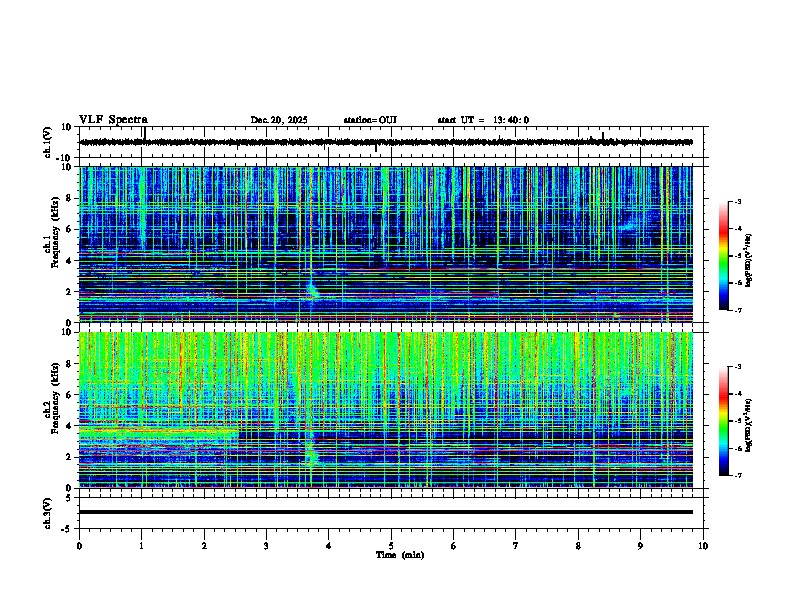792x612 pixels.
Task: Click time axis tick label "2"
Action: (204, 546)
